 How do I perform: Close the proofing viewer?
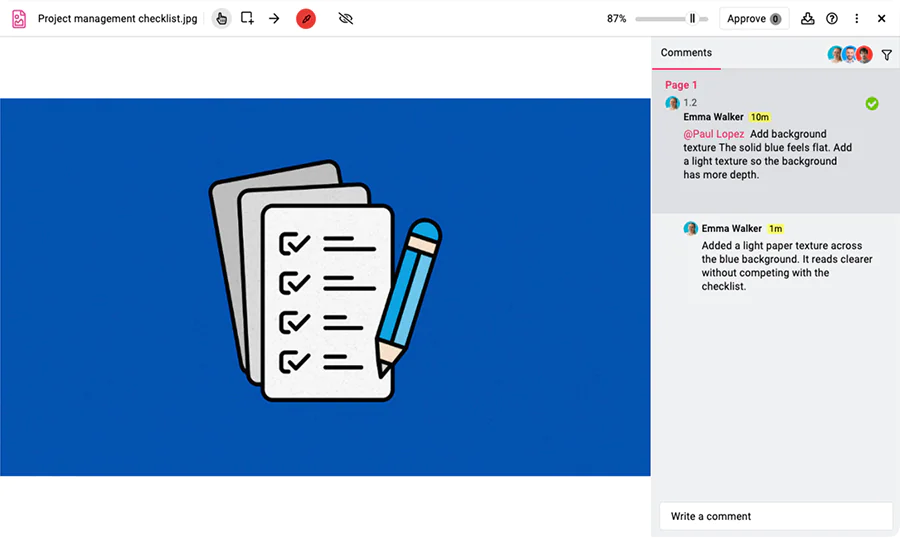(x=882, y=18)
